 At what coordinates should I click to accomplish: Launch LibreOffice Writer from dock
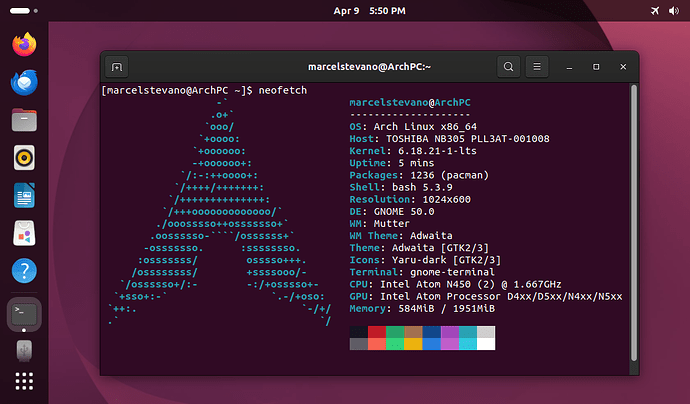24,195
